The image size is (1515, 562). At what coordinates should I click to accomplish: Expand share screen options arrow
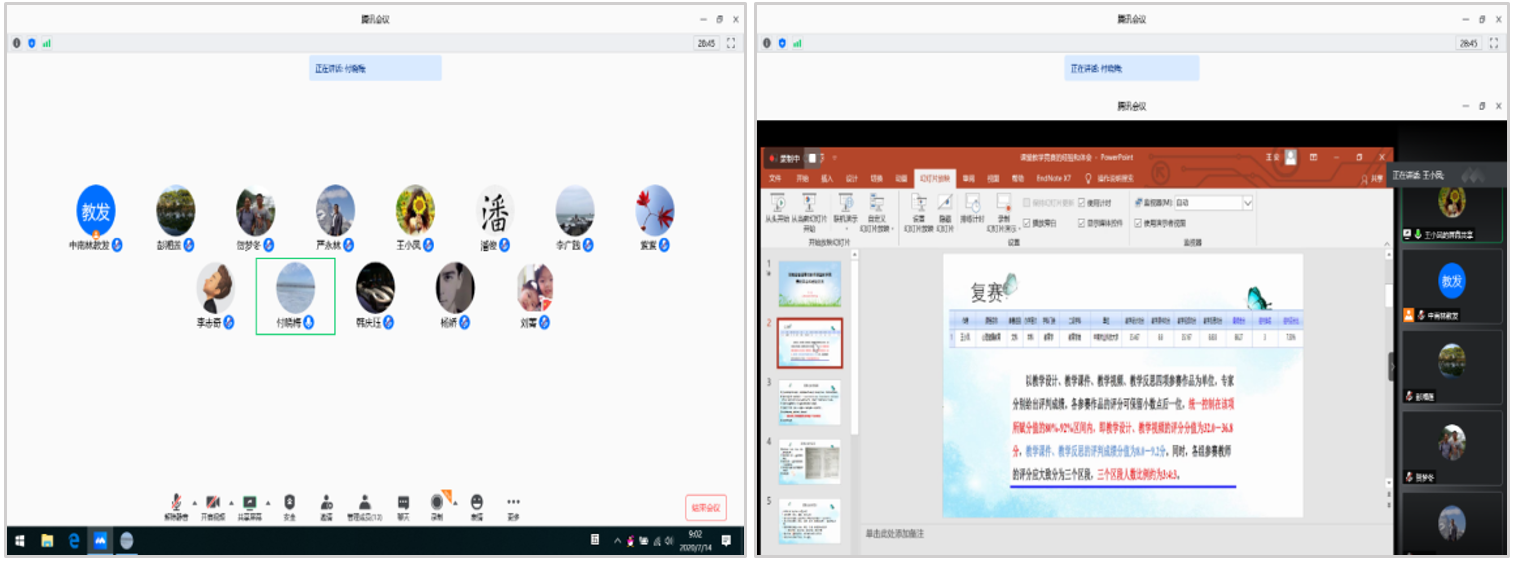click(268, 503)
